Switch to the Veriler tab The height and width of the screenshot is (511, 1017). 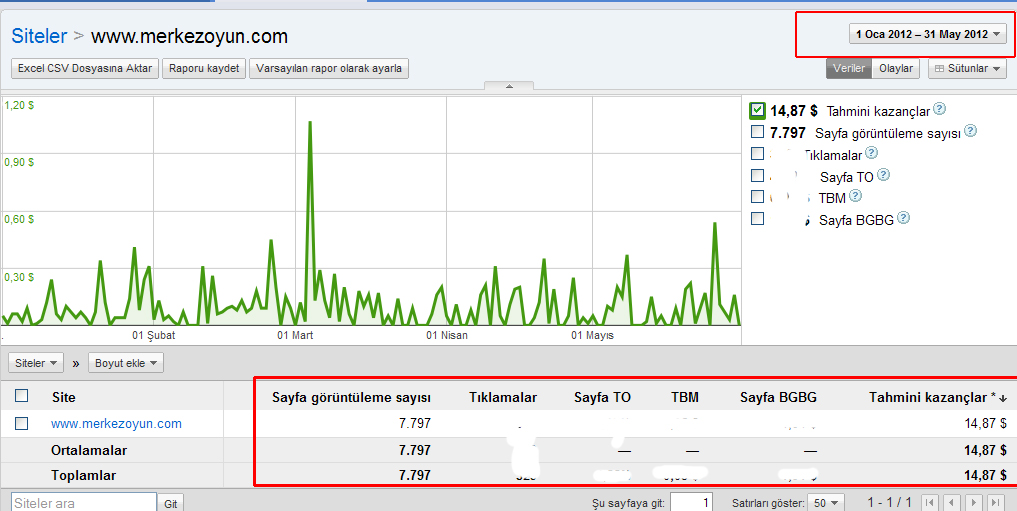[849, 68]
